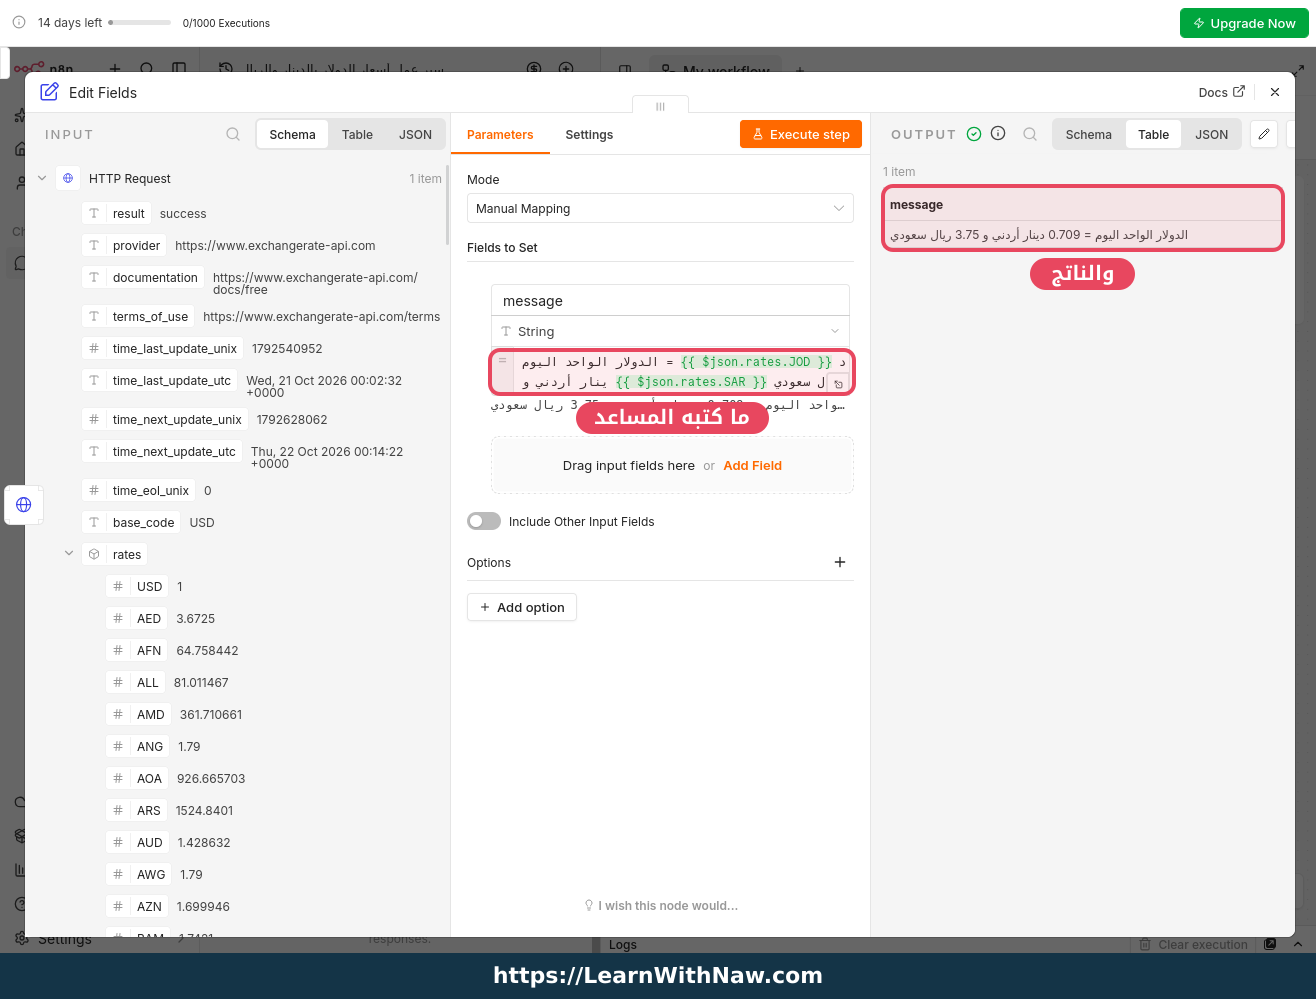The width and height of the screenshot is (1316, 999).
Task: Switch input view to Schema
Action: coord(292,134)
